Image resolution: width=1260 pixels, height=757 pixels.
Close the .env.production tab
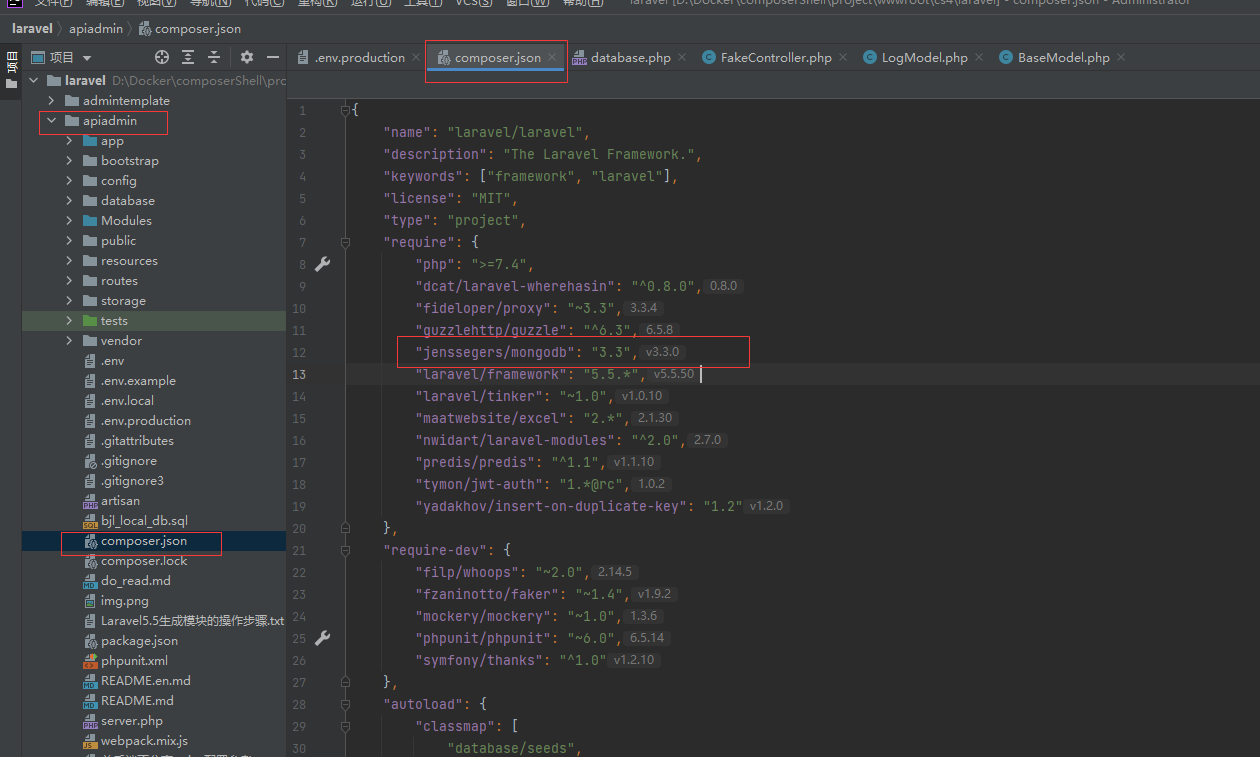[x=416, y=58]
